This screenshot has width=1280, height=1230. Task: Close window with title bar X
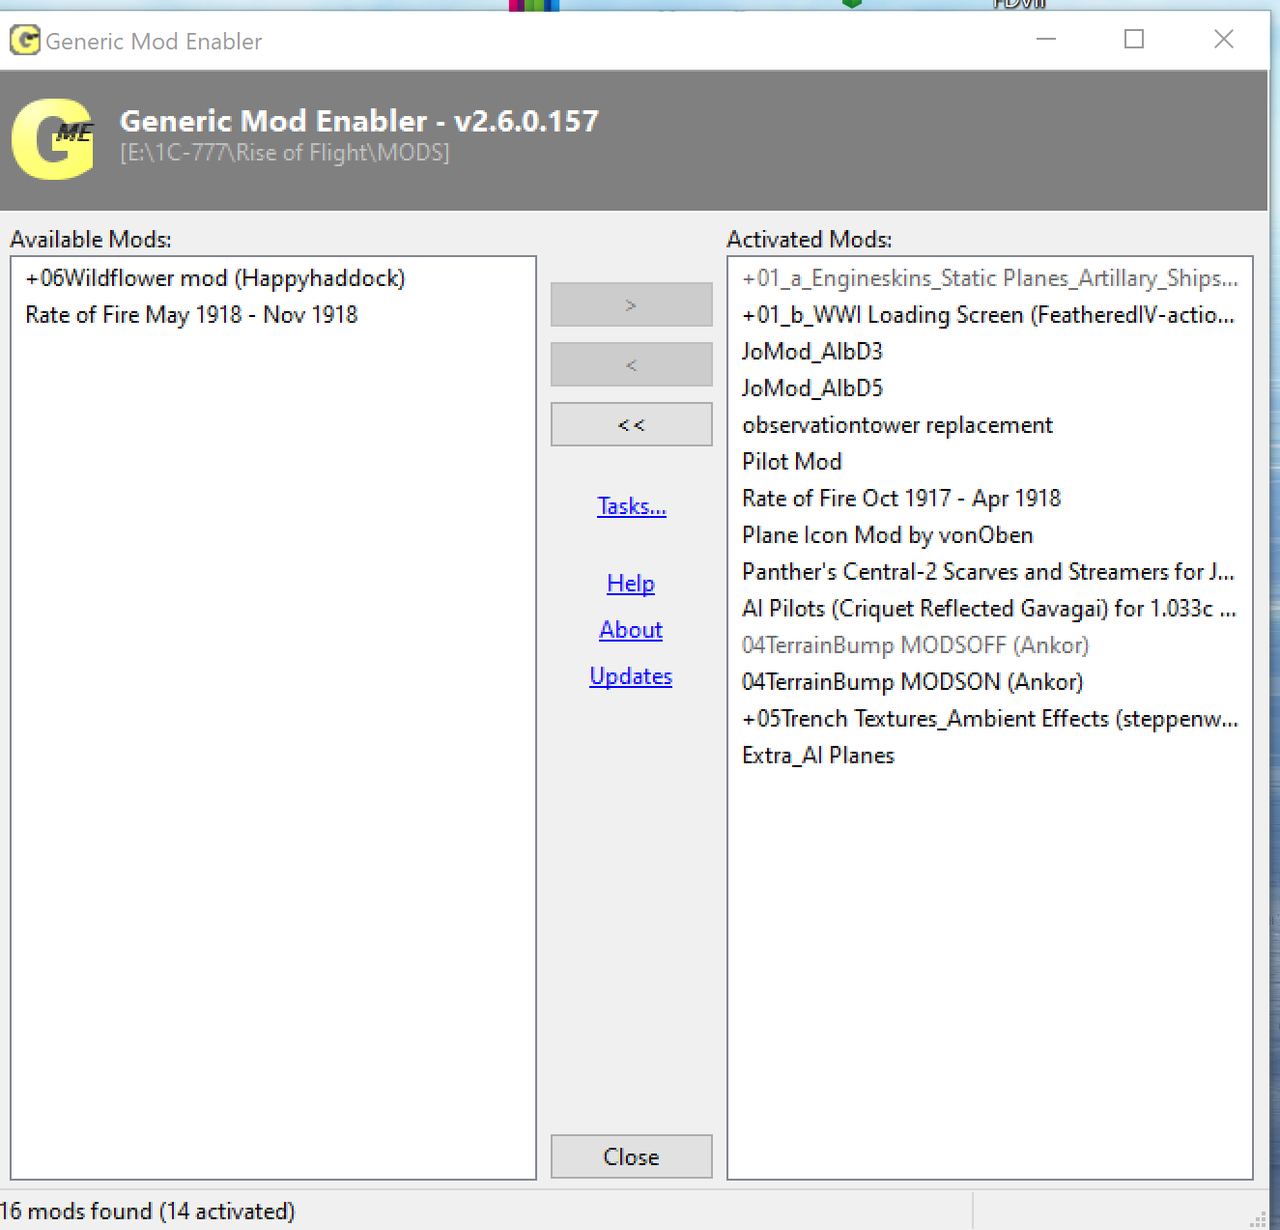click(1223, 39)
